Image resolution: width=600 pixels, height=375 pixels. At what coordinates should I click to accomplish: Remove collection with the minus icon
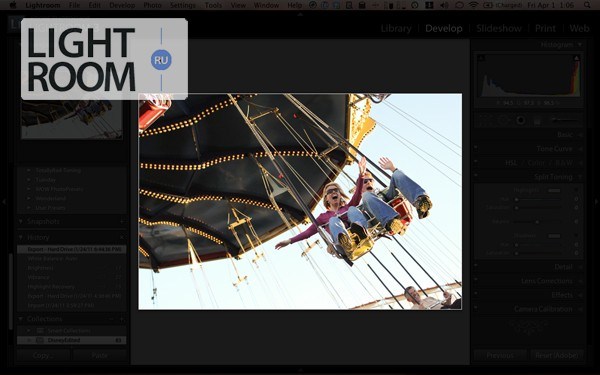pos(111,319)
